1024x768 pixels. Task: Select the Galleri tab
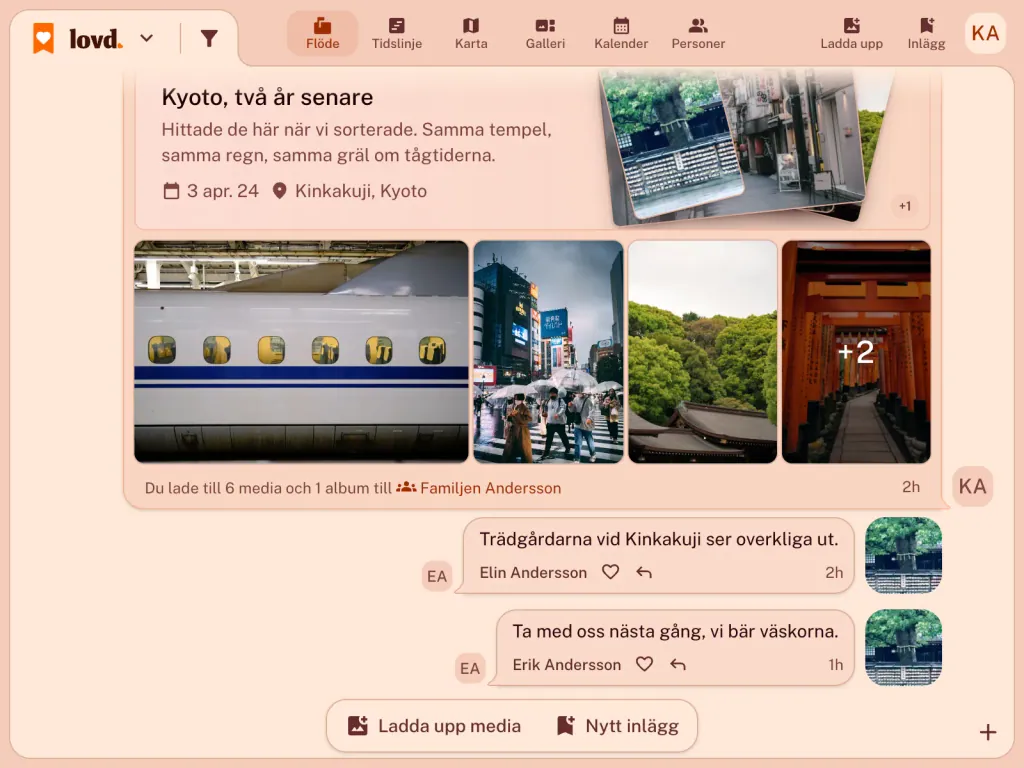(545, 34)
